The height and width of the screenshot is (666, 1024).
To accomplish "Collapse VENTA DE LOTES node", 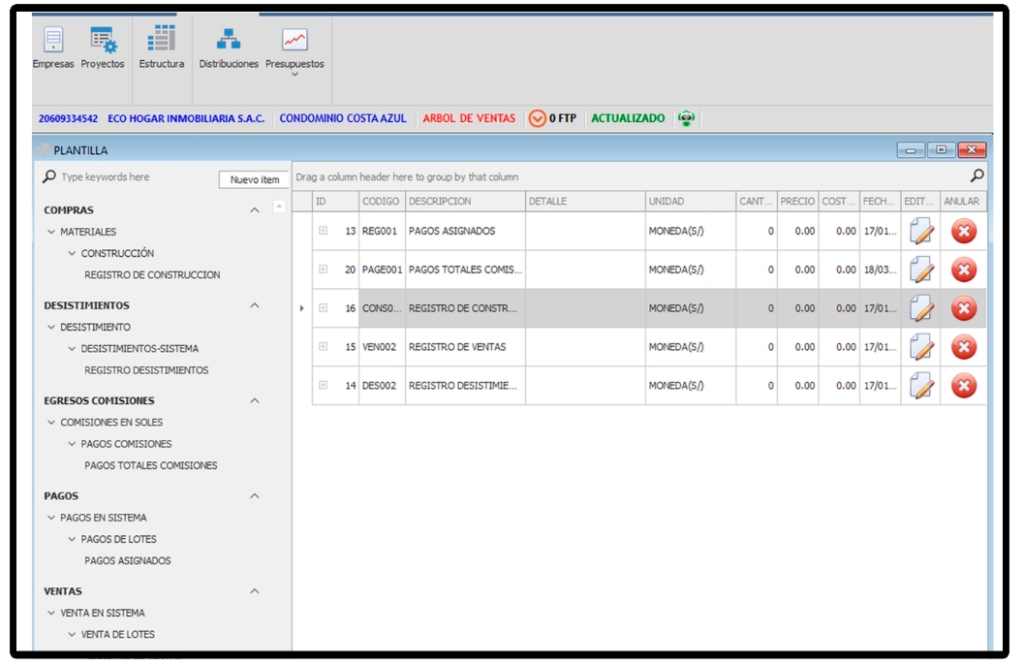I will 72,635.
